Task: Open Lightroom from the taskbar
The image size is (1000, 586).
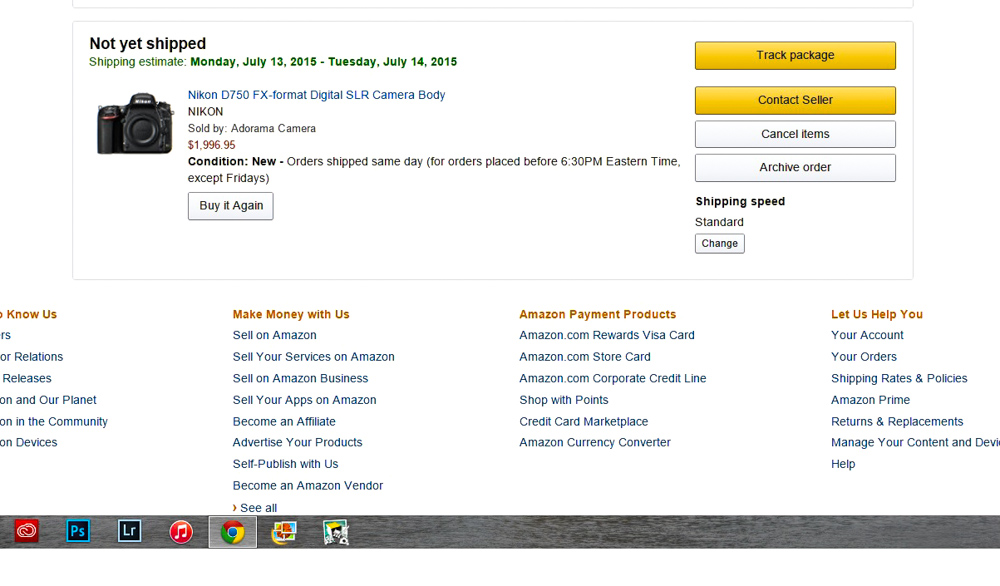Action: coord(129,532)
